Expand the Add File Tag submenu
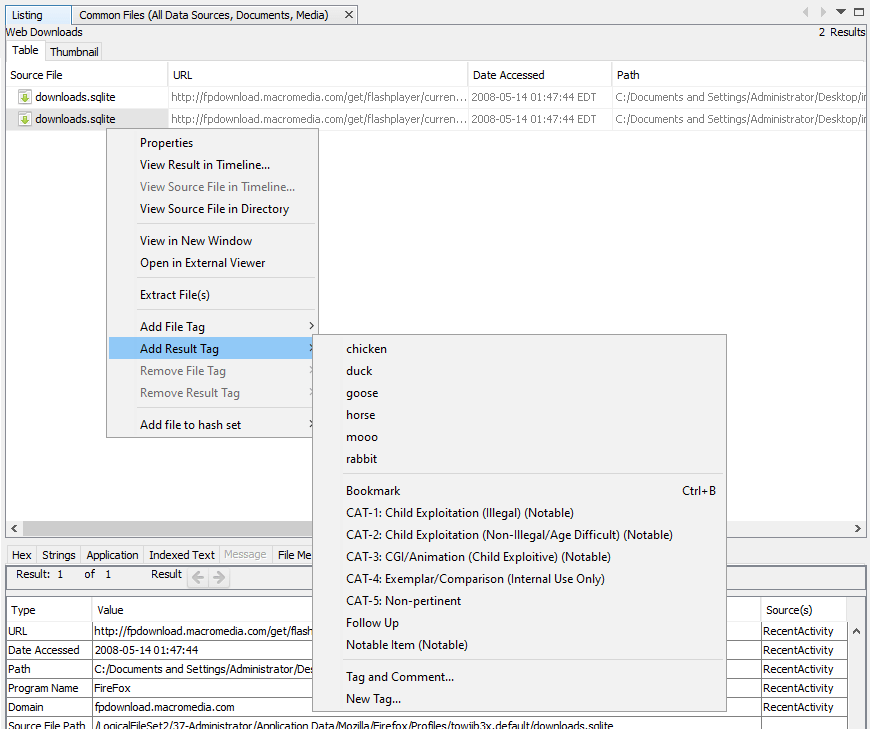Image resolution: width=870 pixels, height=729 pixels. pos(179,324)
